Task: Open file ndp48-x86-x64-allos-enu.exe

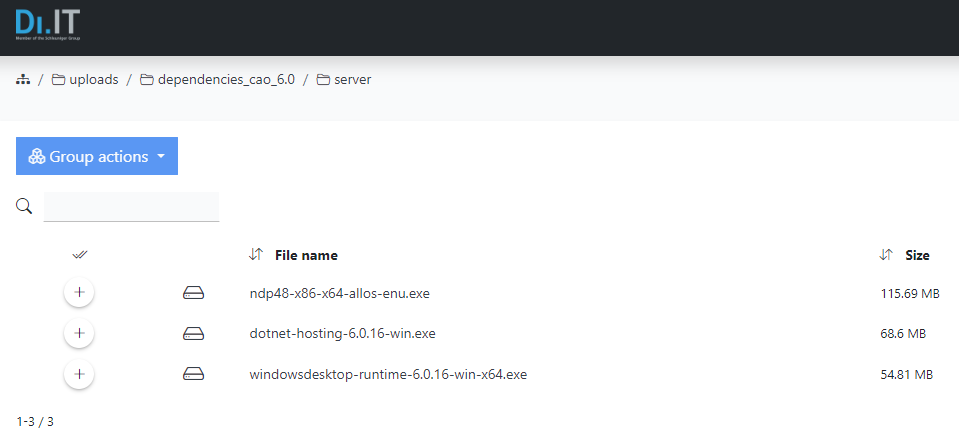Action: [340, 293]
